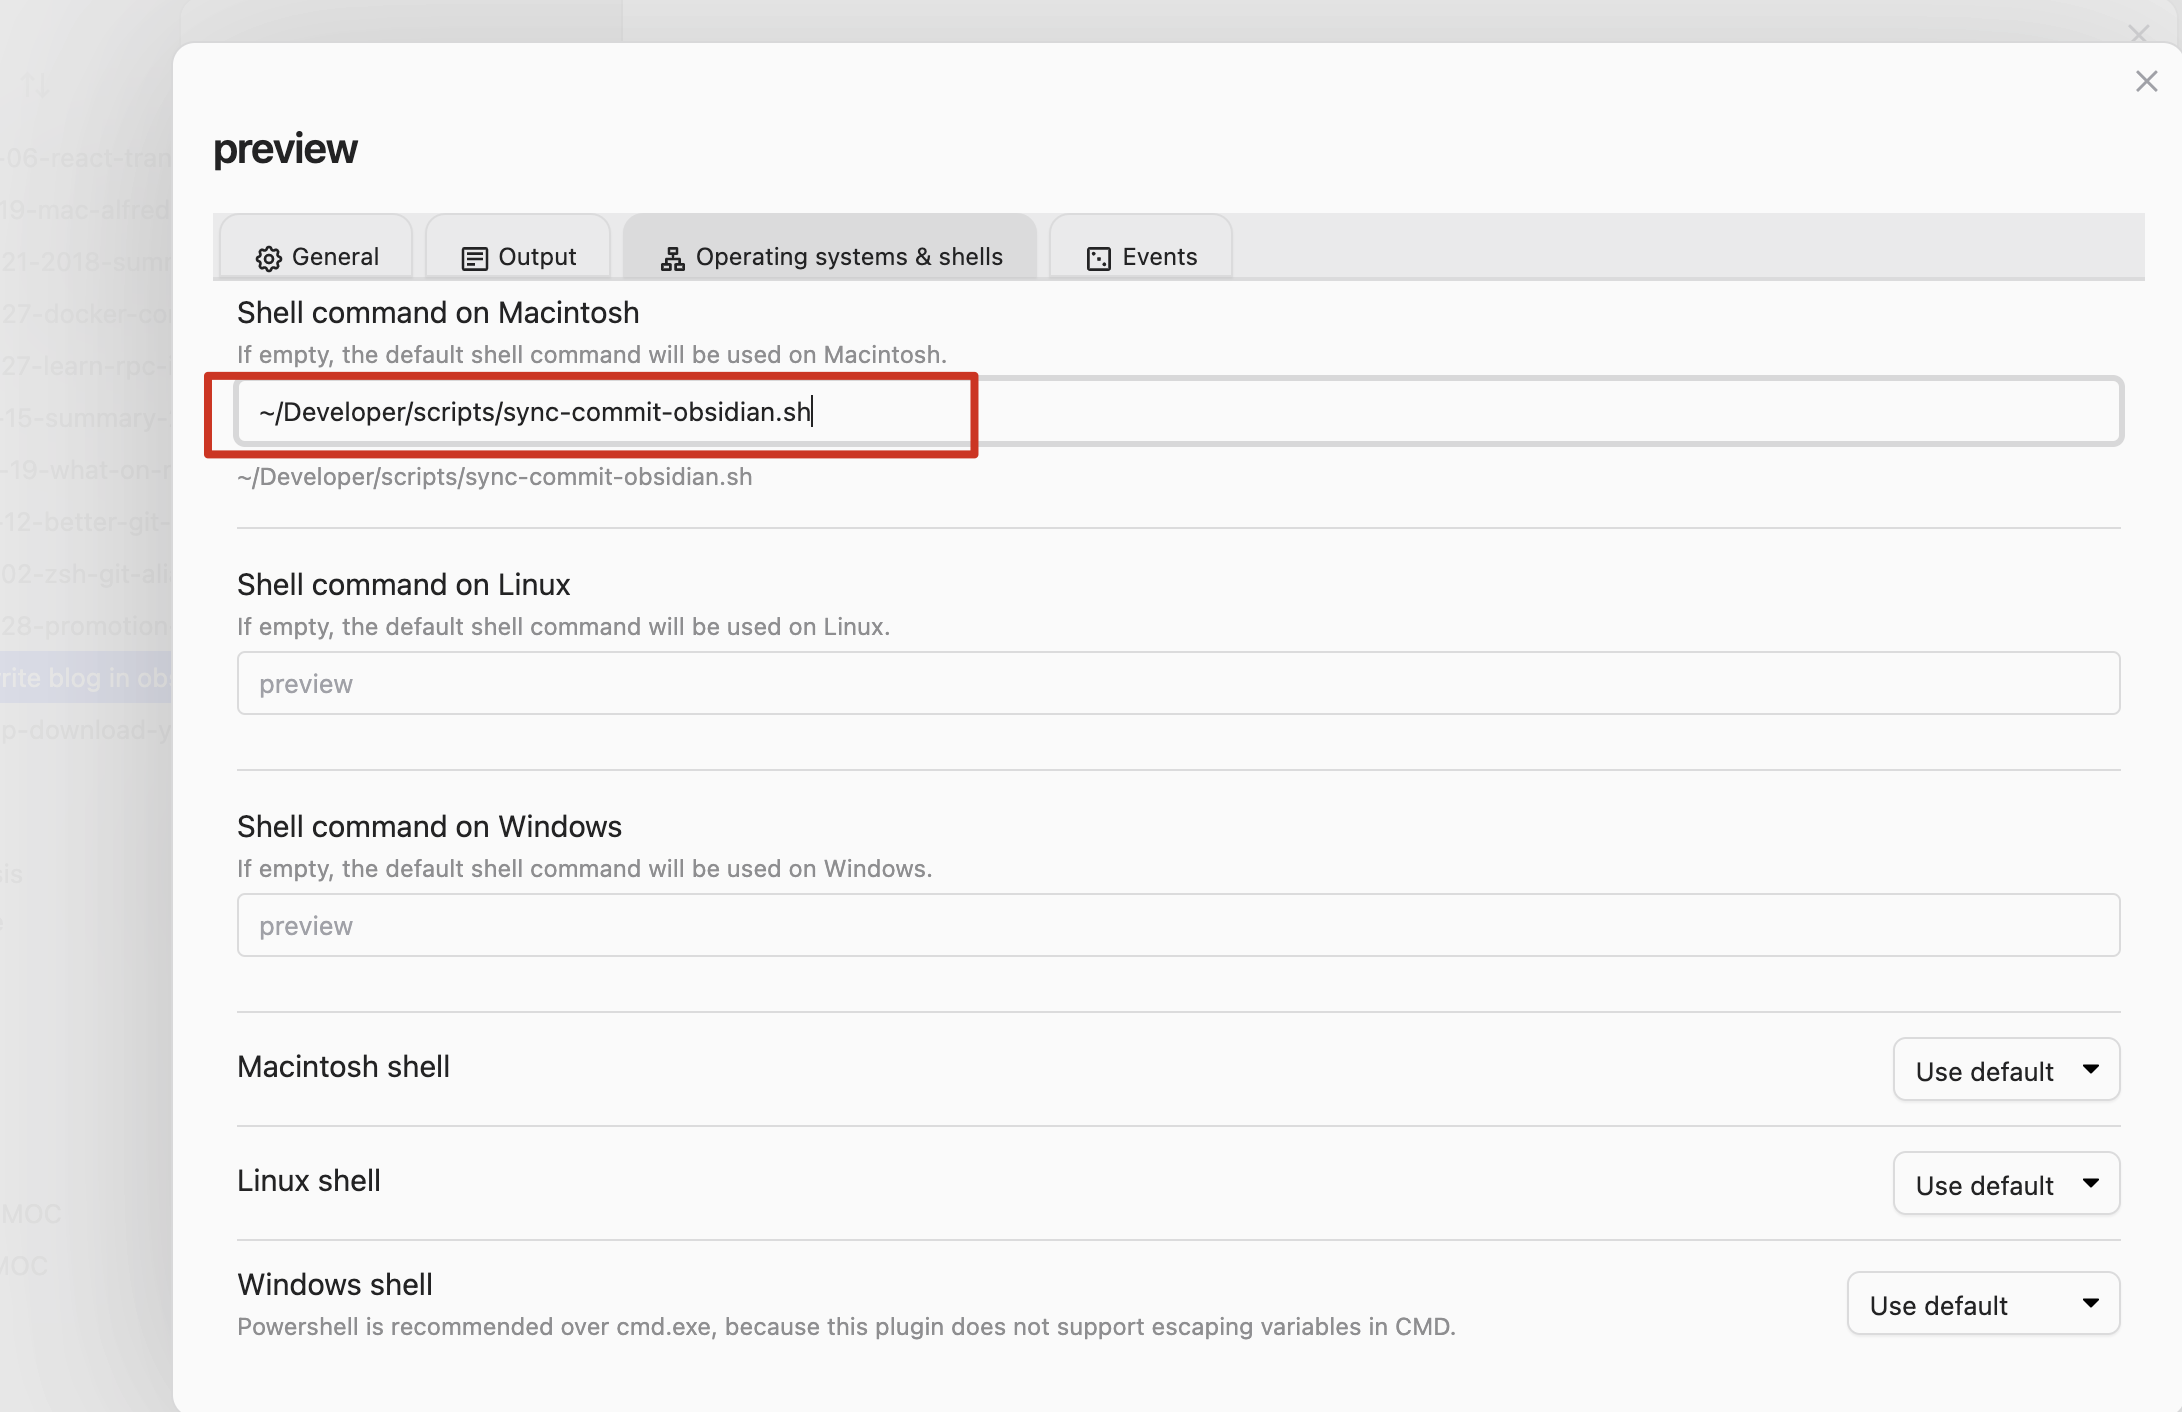Click the sort arrows icon in sidebar
2182x1412 pixels.
(36, 85)
